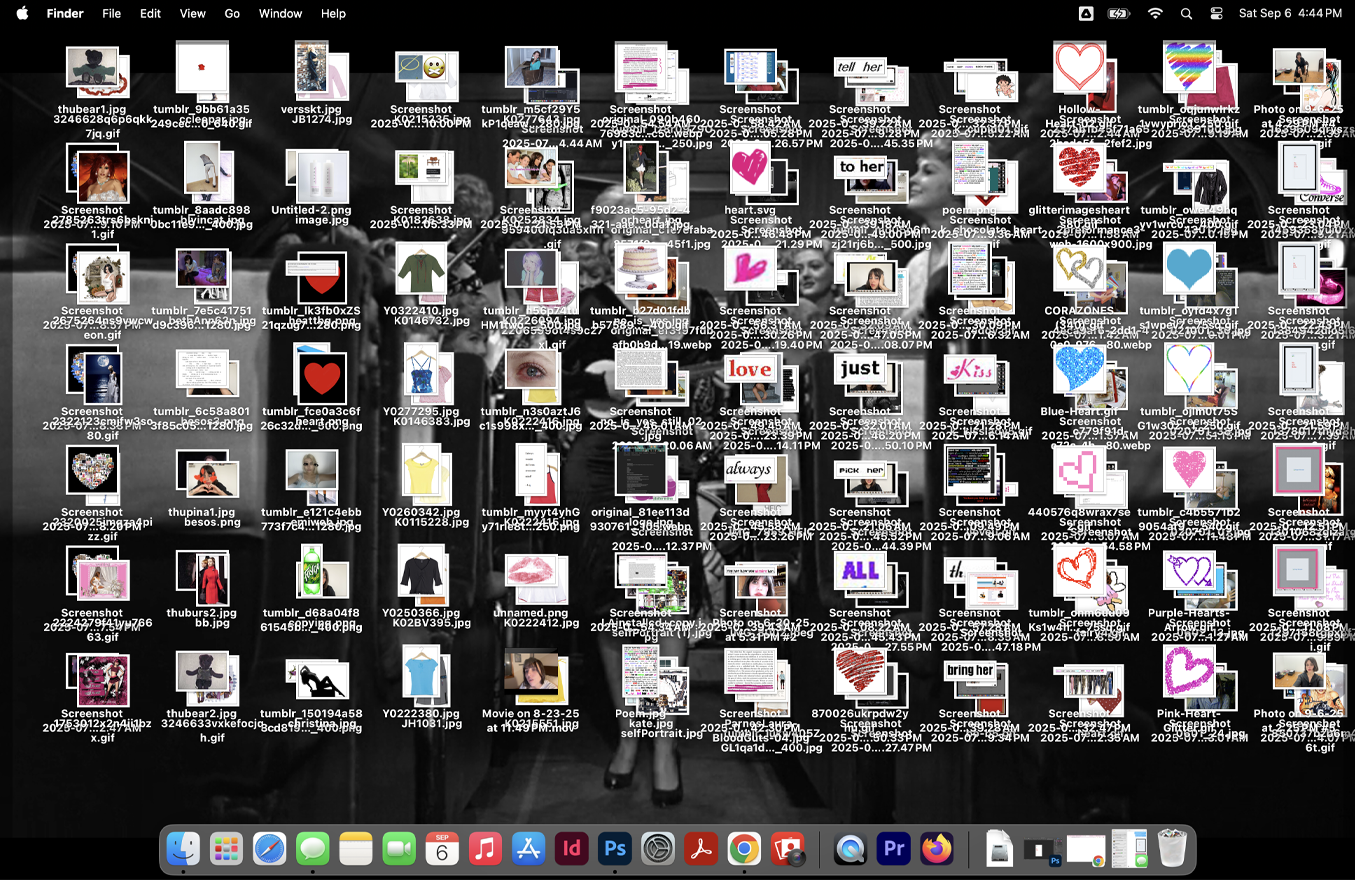Click the date and time clock
1355x880 pixels.
tap(1290, 14)
